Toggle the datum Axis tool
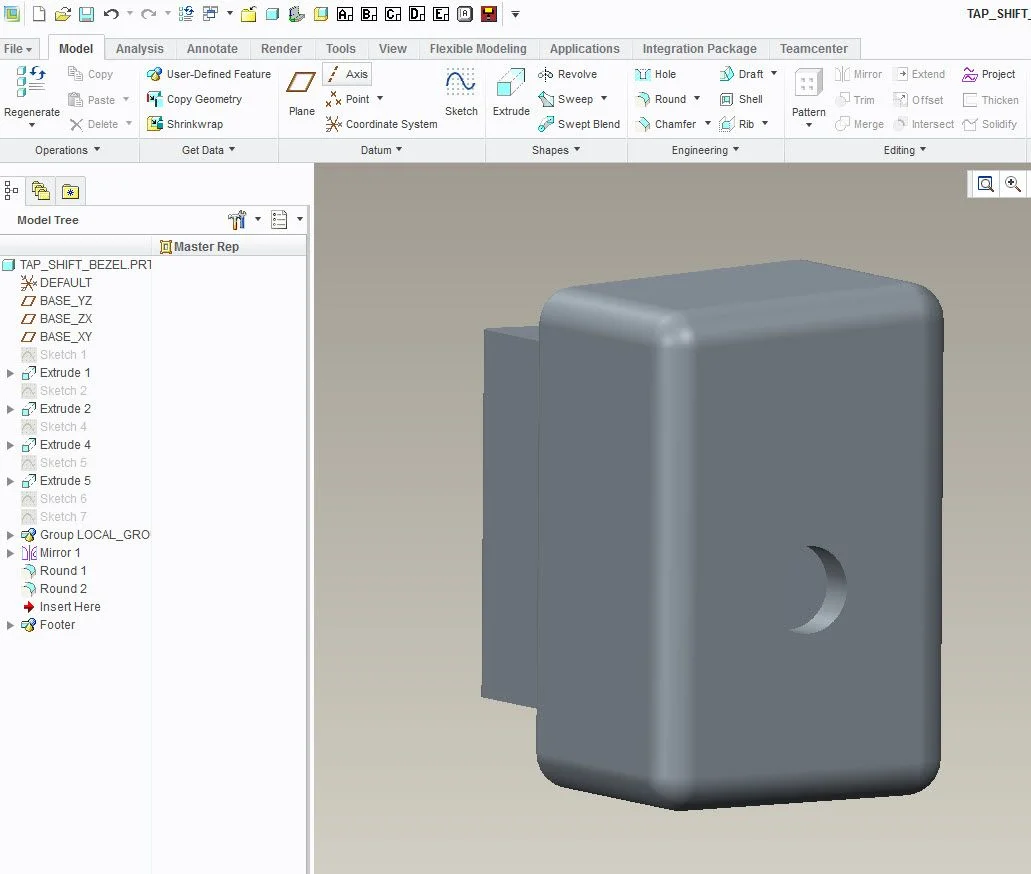Viewport: 1031px width, 874px height. click(347, 74)
